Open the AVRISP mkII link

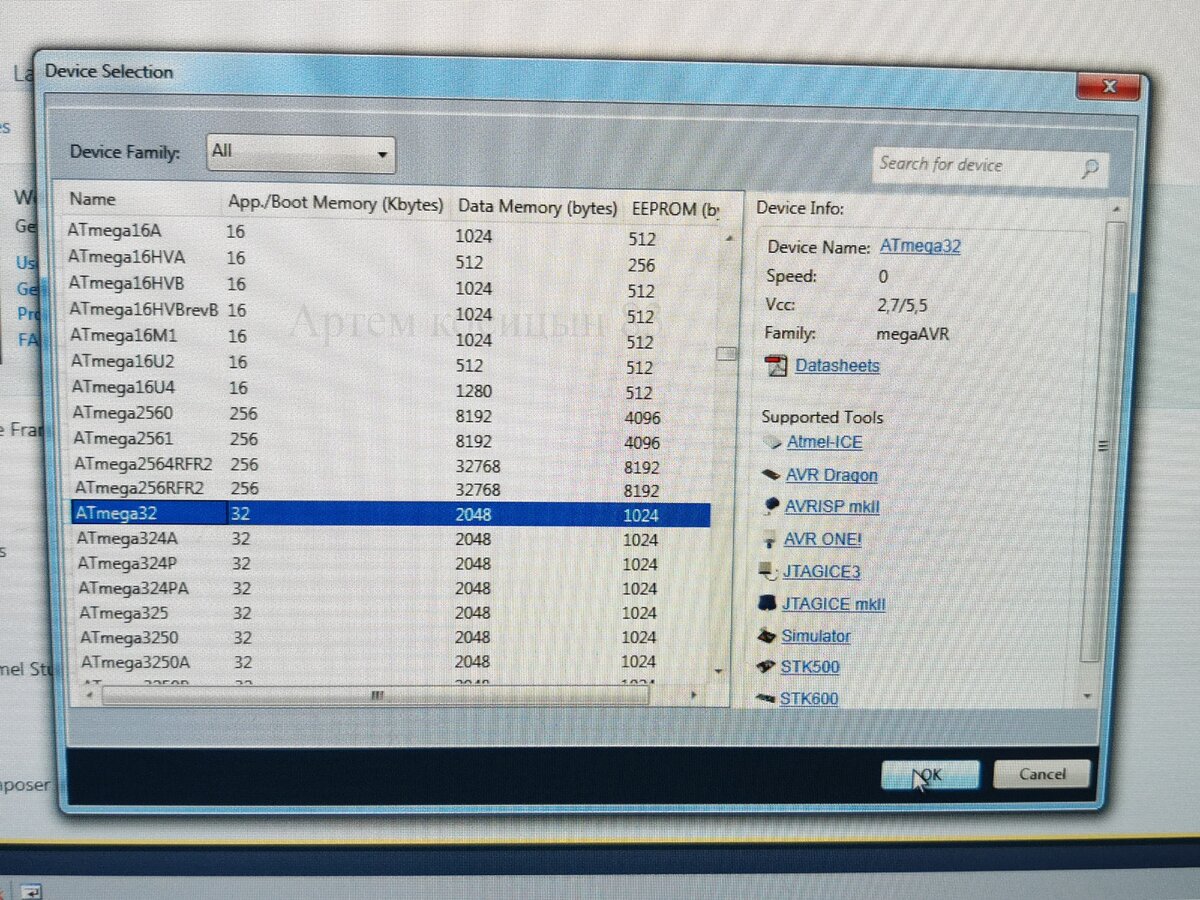(x=832, y=507)
